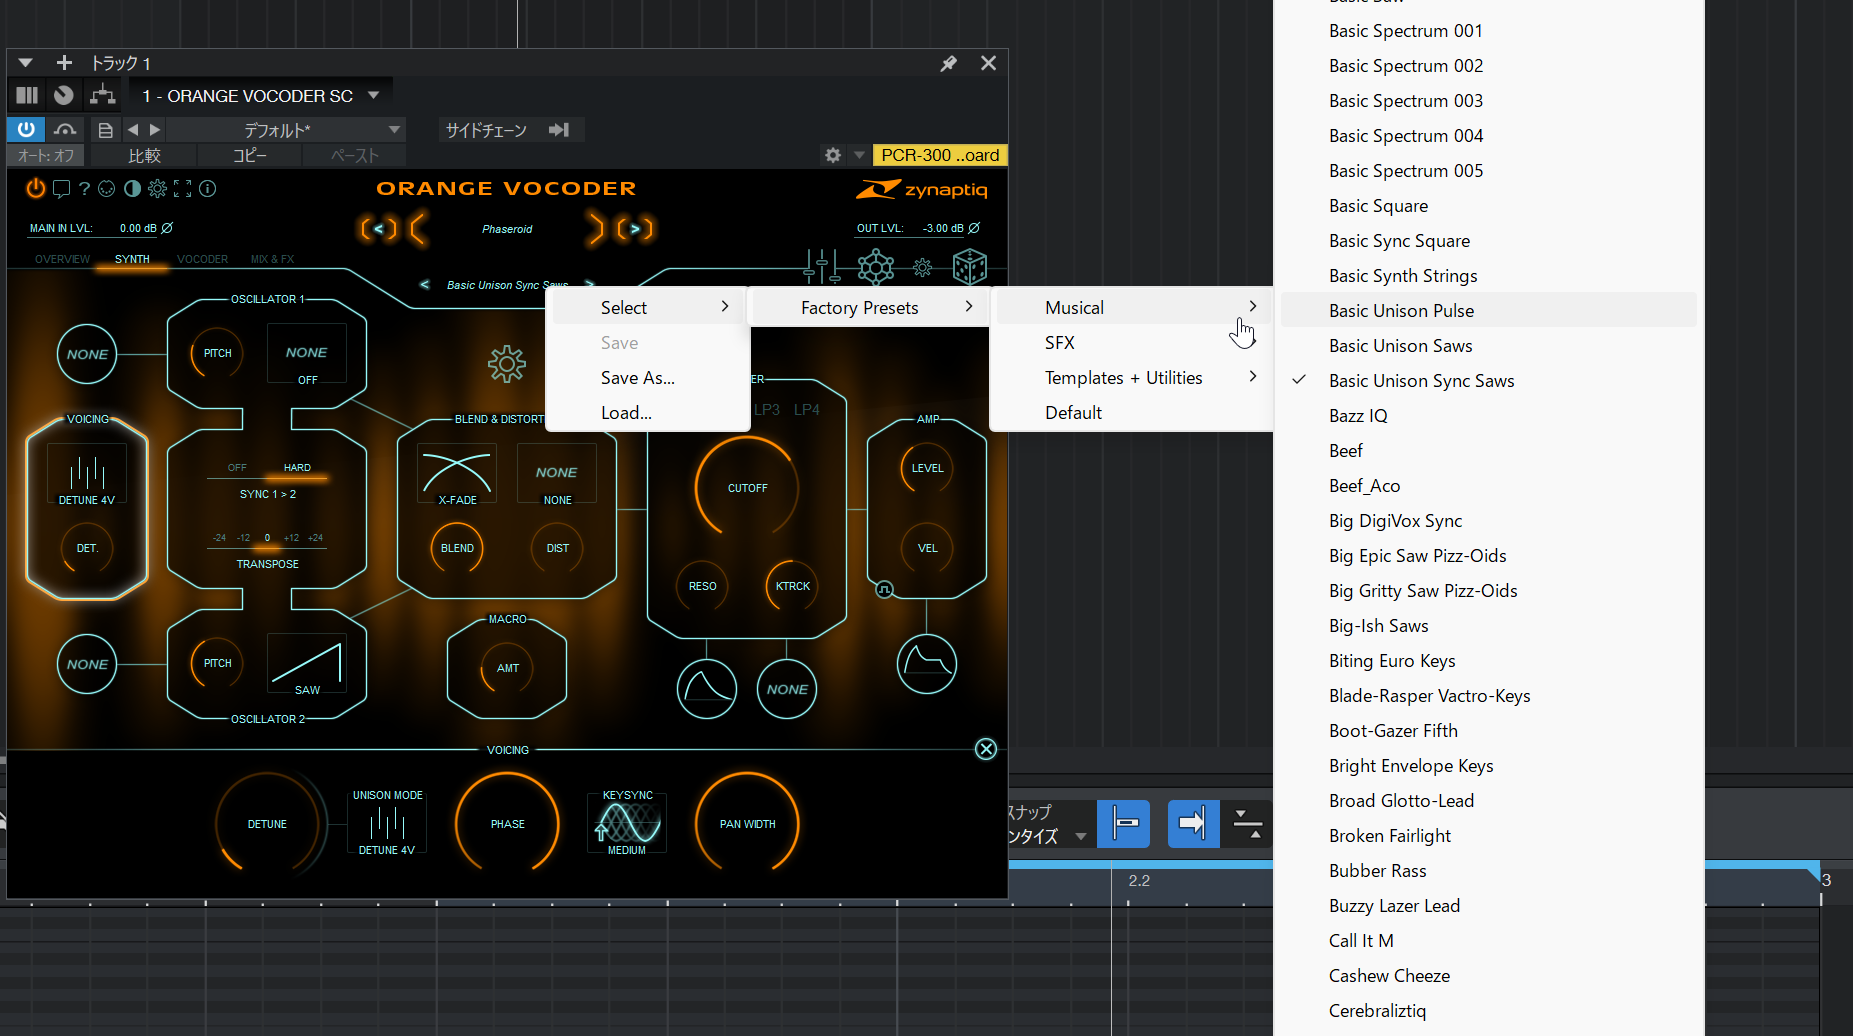The height and width of the screenshot is (1036, 1853).
Task: Click the PAN WIDTH knob
Action: (x=747, y=824)
